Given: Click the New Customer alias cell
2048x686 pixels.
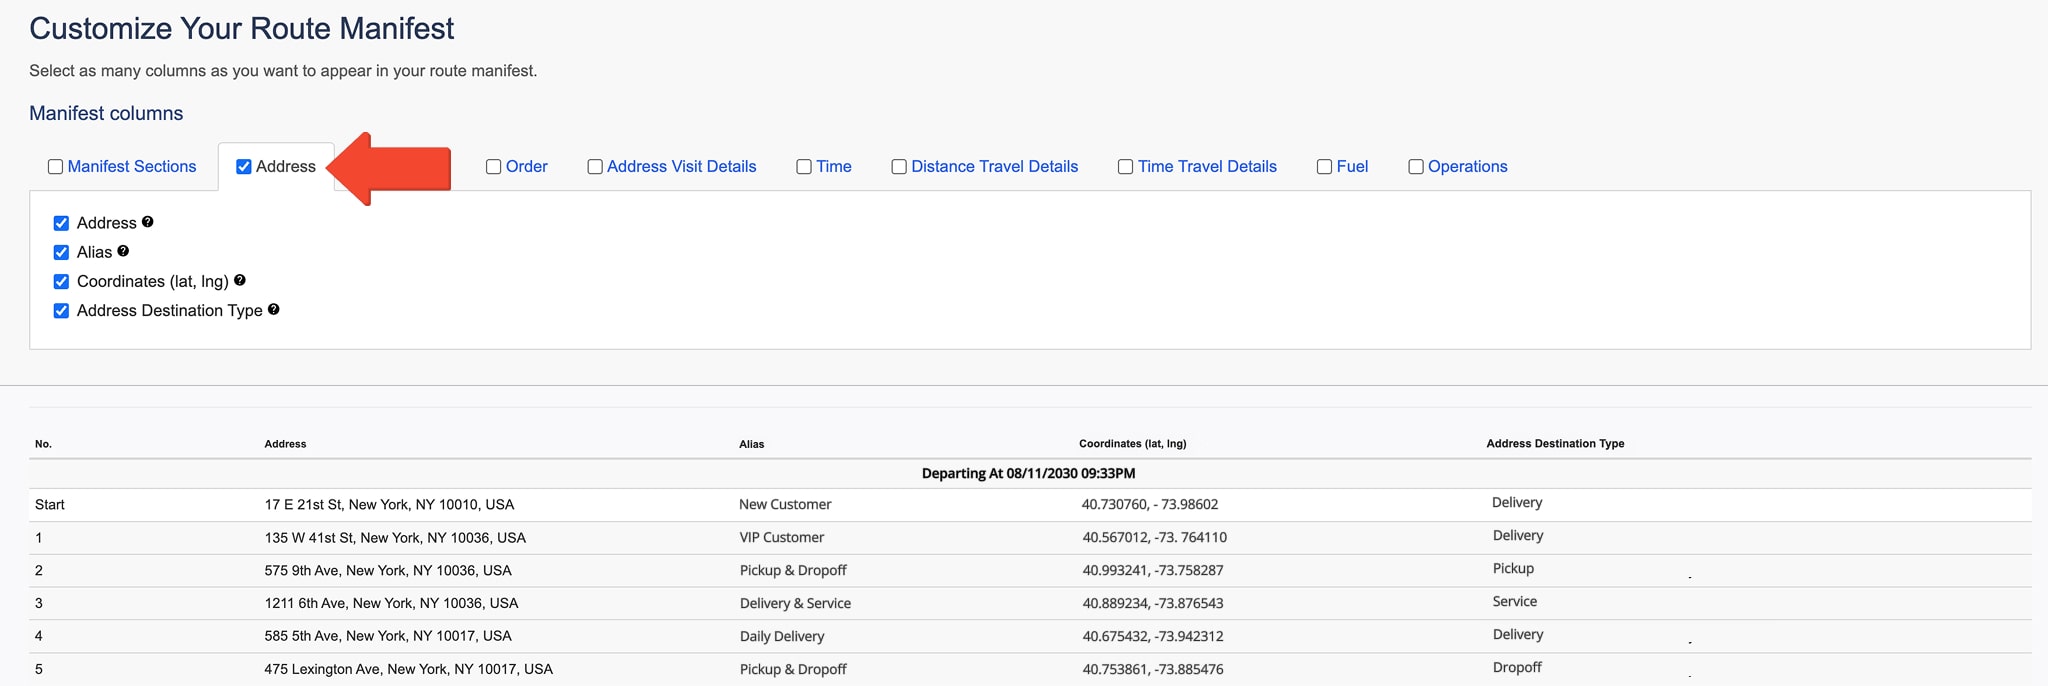Looking at the screenshot, I should [x=785, y=505].
